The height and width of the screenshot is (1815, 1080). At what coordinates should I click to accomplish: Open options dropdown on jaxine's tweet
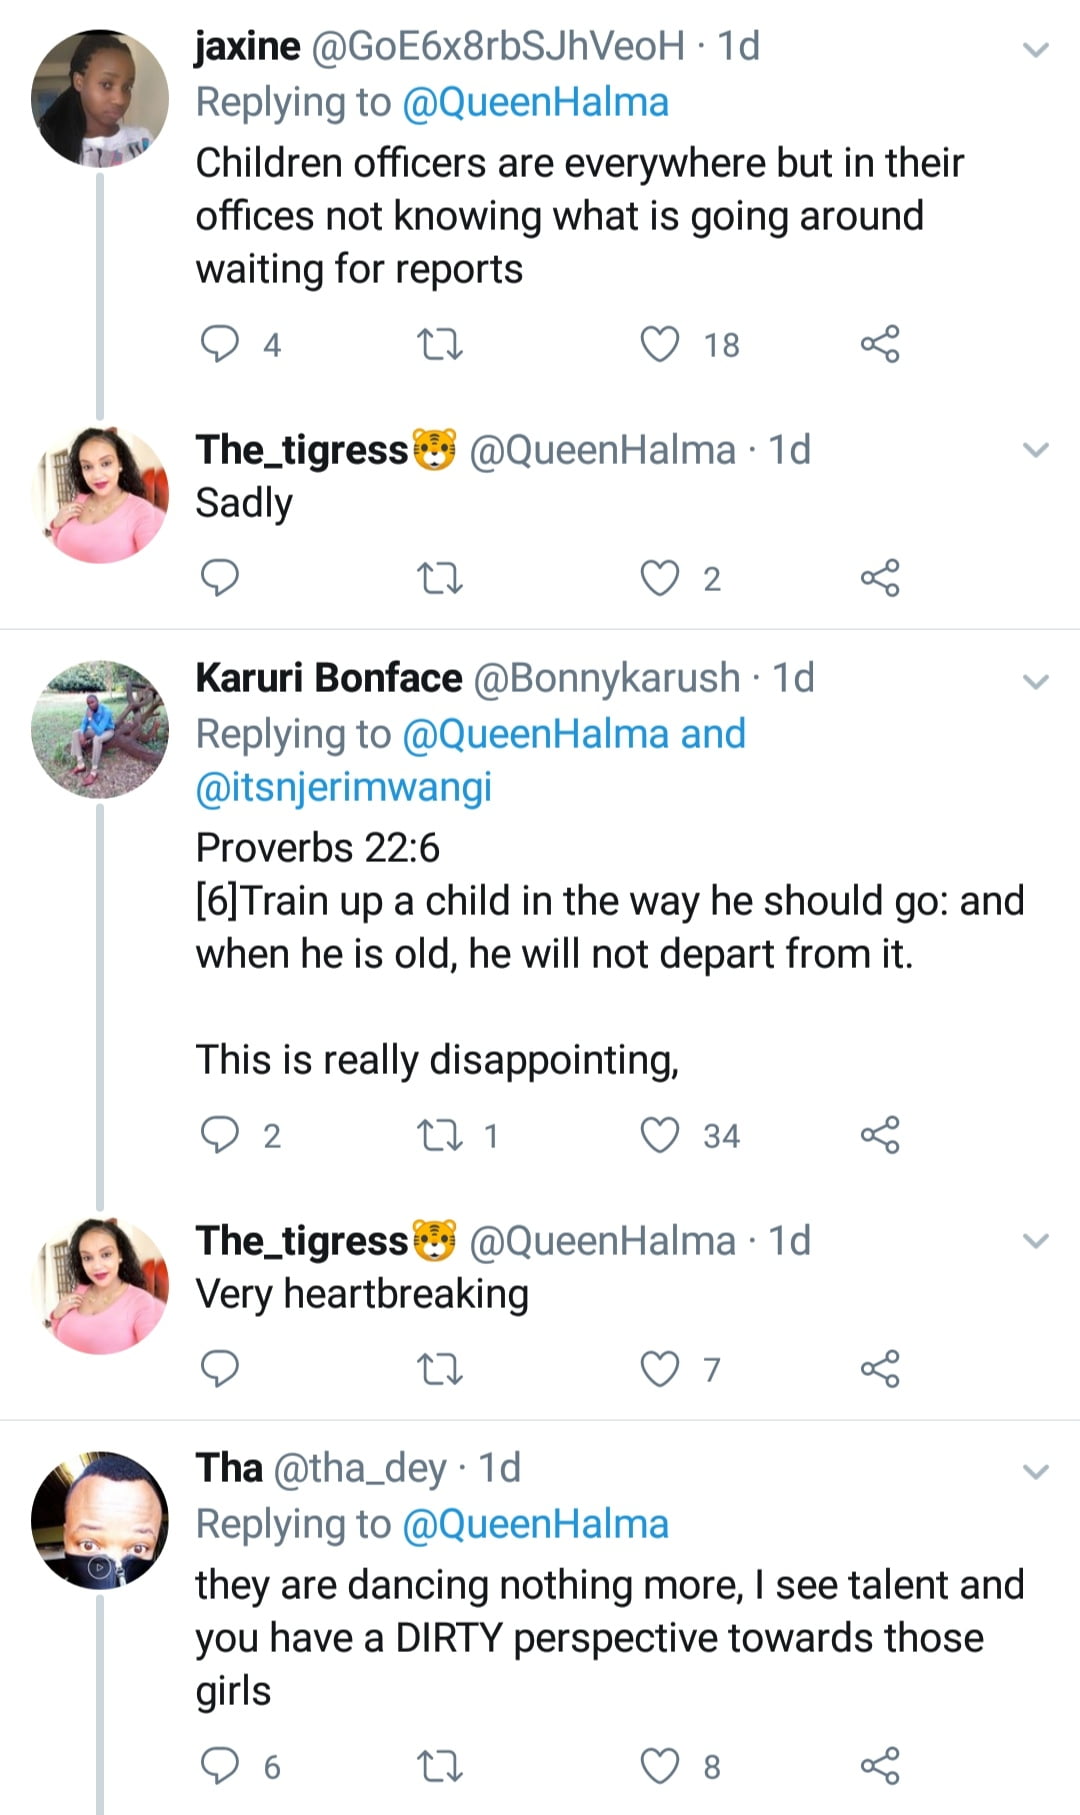click(1037, 49)
